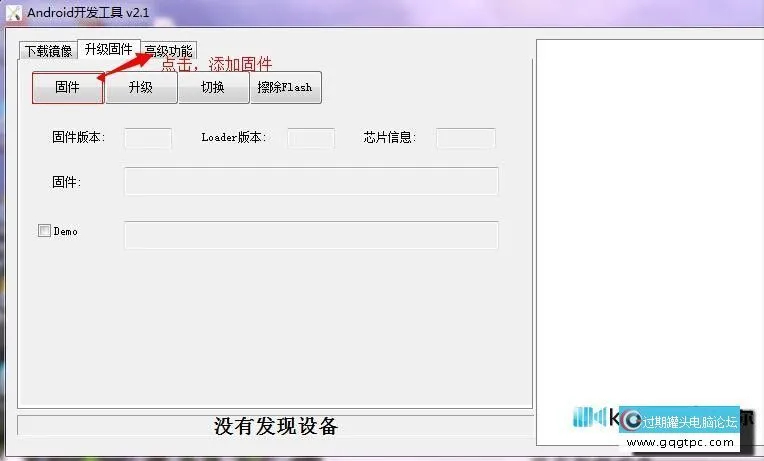
Task: Click the Android开发工具 v2.1 window title
Action: (88, 13)
